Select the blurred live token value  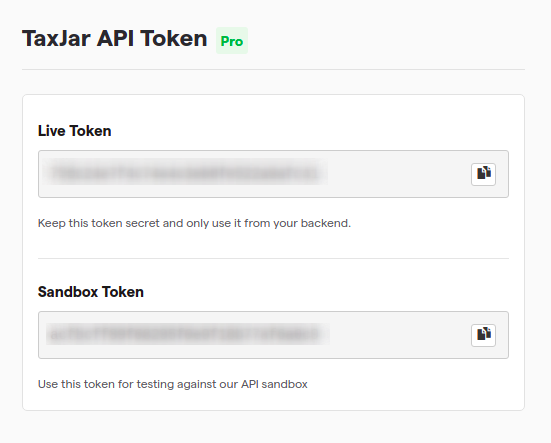pyautogui.click(x=185, y=172)
